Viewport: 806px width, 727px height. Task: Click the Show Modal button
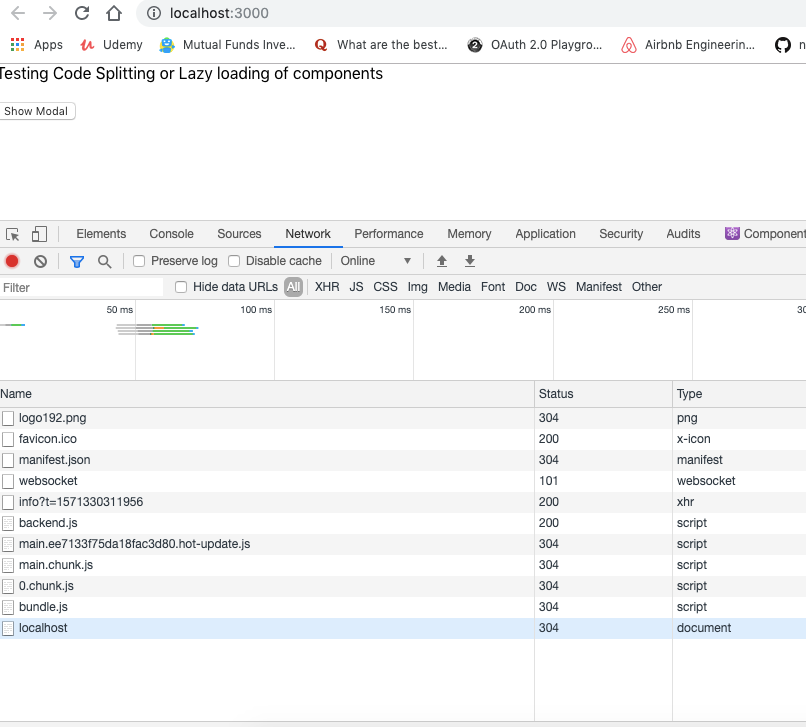point(37,111)
